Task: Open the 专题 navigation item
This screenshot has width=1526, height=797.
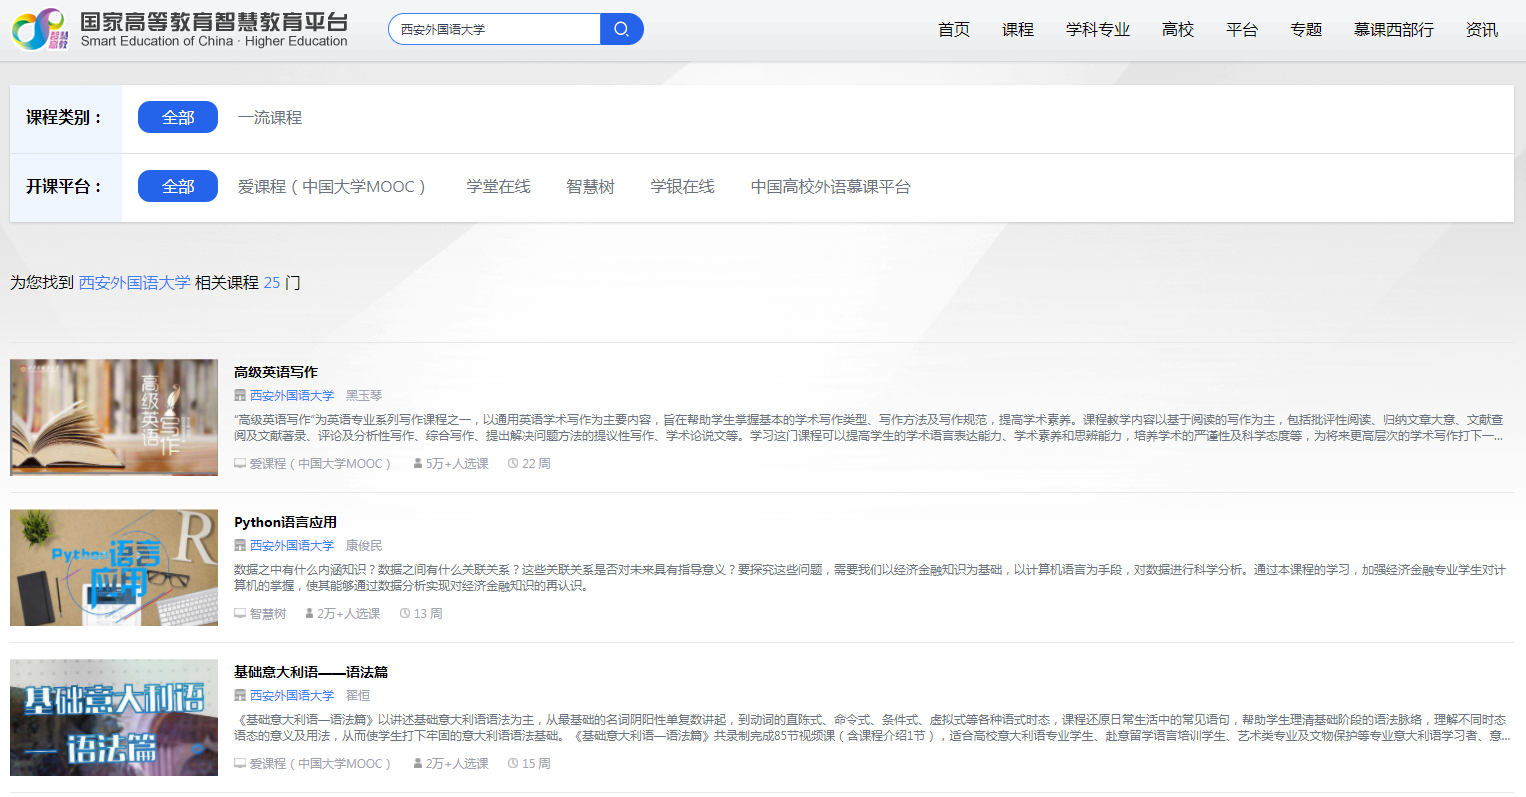Action: [1306, 30]
